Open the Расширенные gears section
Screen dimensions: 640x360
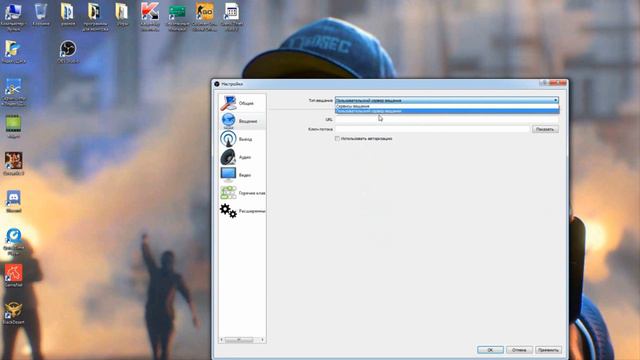242,211
